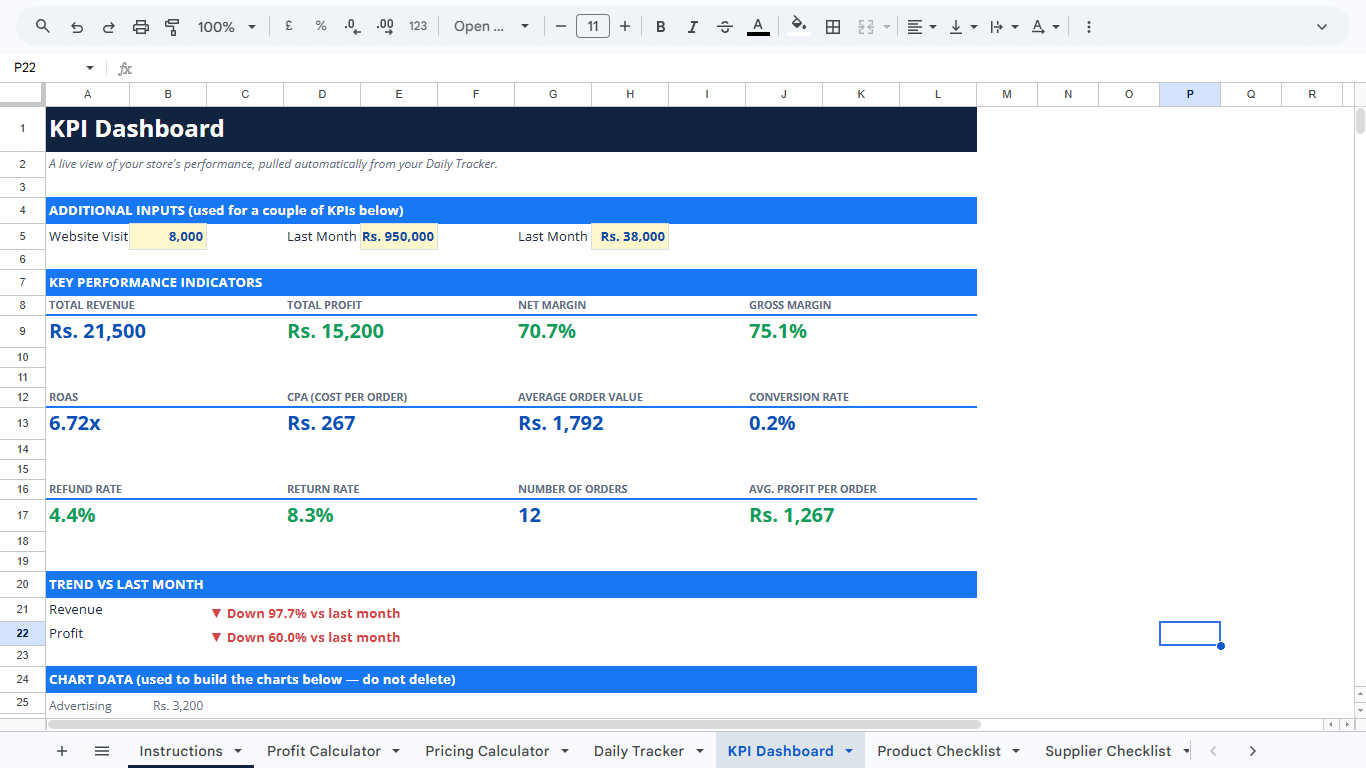
Task: Open text rotation dropdown
Action: (1045, 27)
